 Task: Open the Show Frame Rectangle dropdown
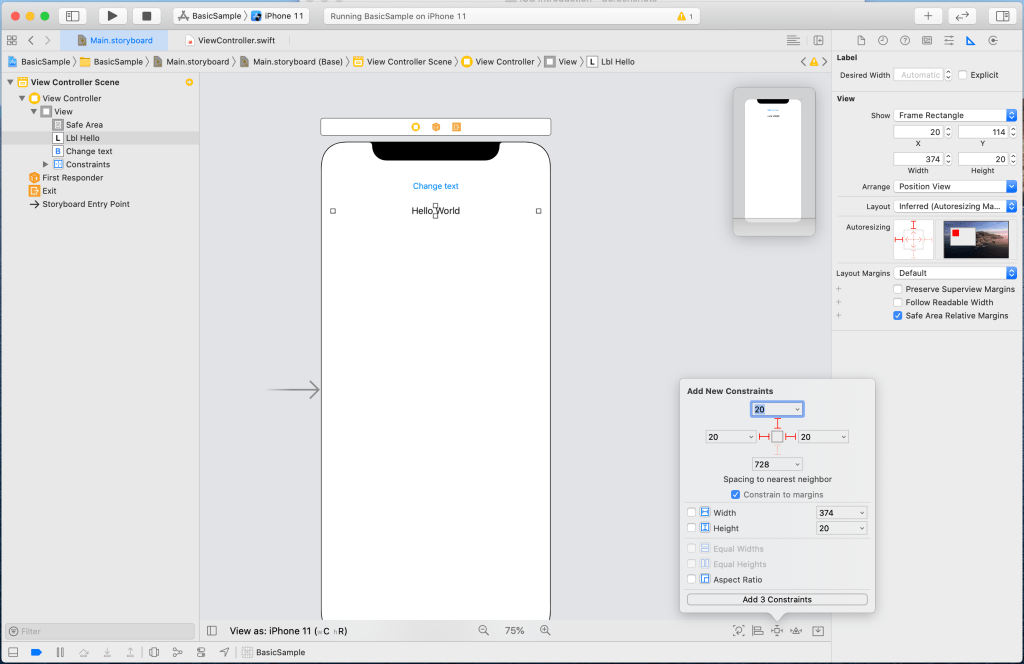955,116
